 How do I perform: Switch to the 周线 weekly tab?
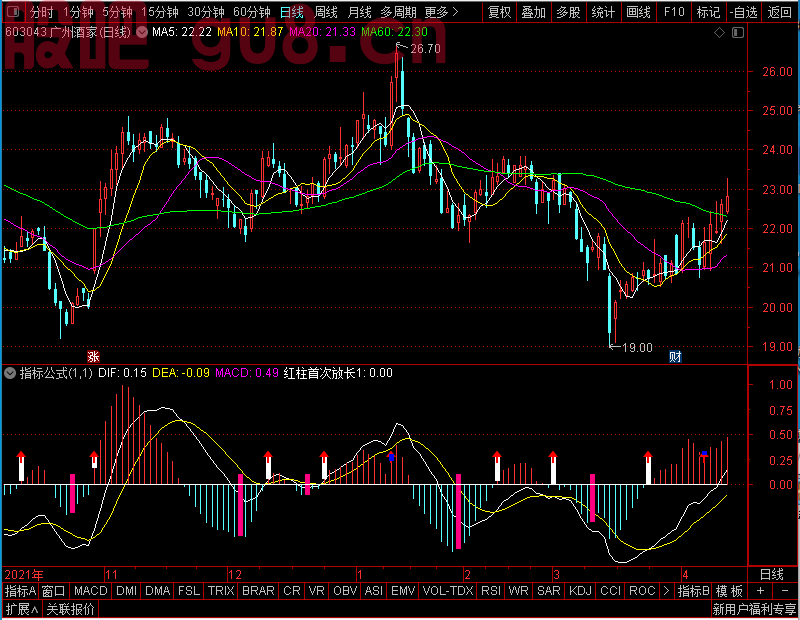[x=326, y=12]
